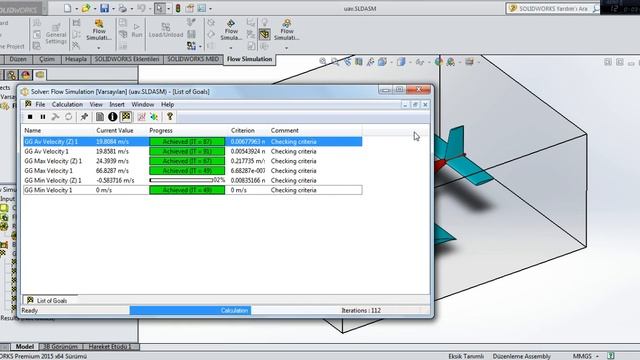
Task: Print with the SOLIDWORKS printer icon
Action: 122,8
